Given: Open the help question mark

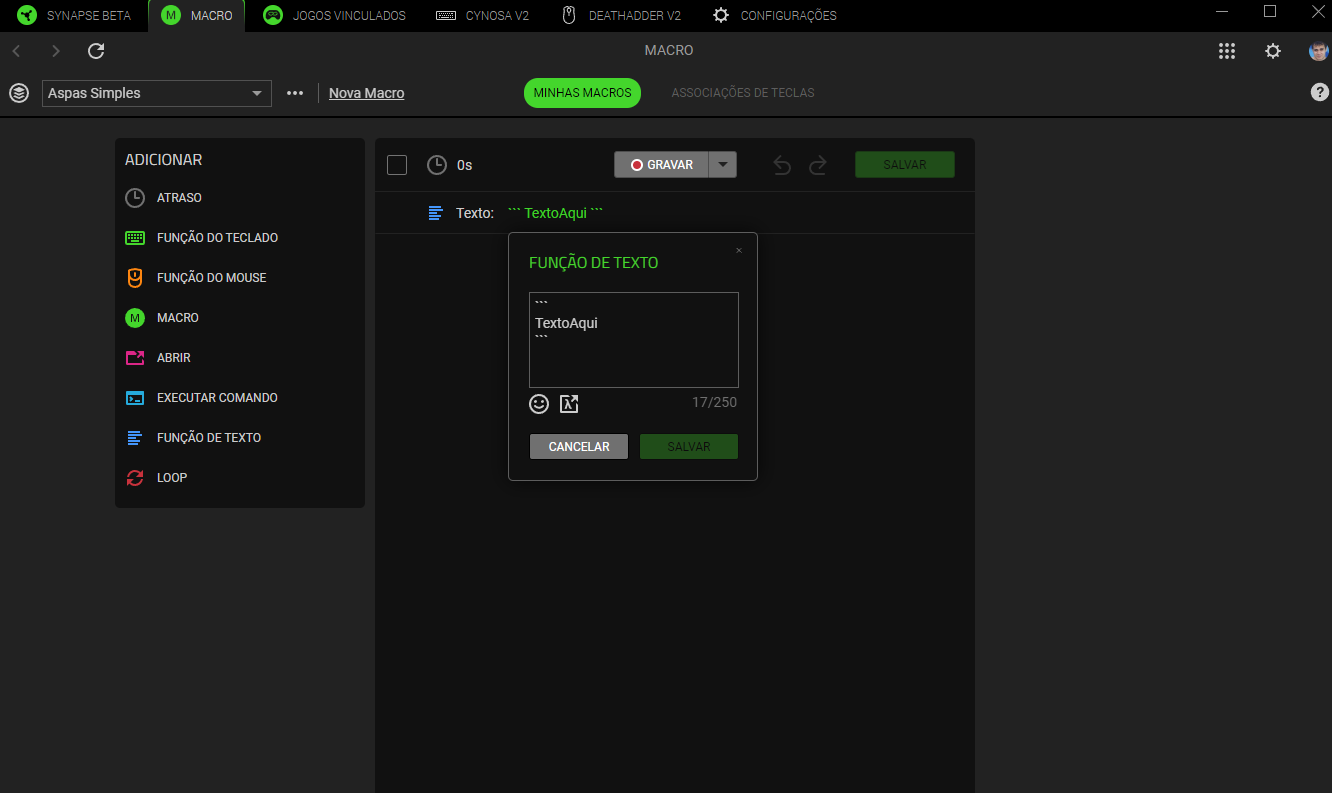Looking at the screenshot, I should tap(1320, 92).
